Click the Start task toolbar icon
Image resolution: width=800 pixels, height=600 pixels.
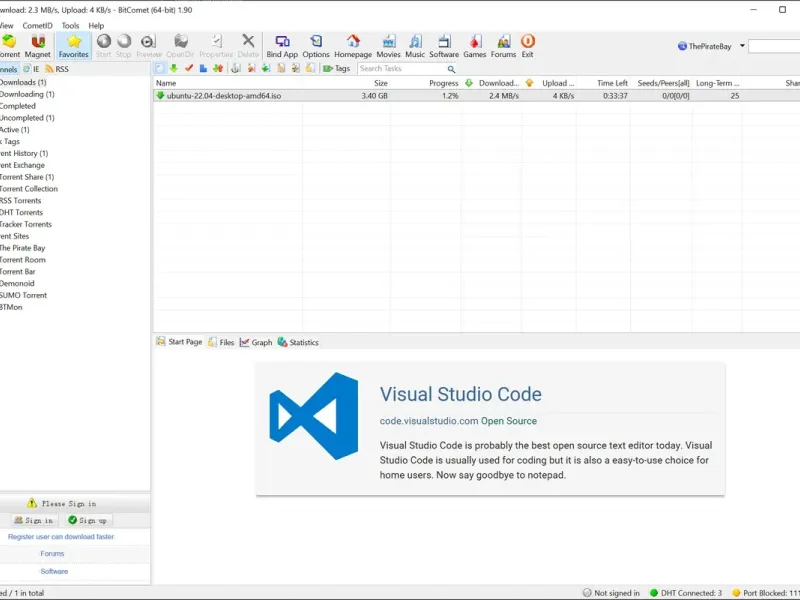[x=104, y=46]
